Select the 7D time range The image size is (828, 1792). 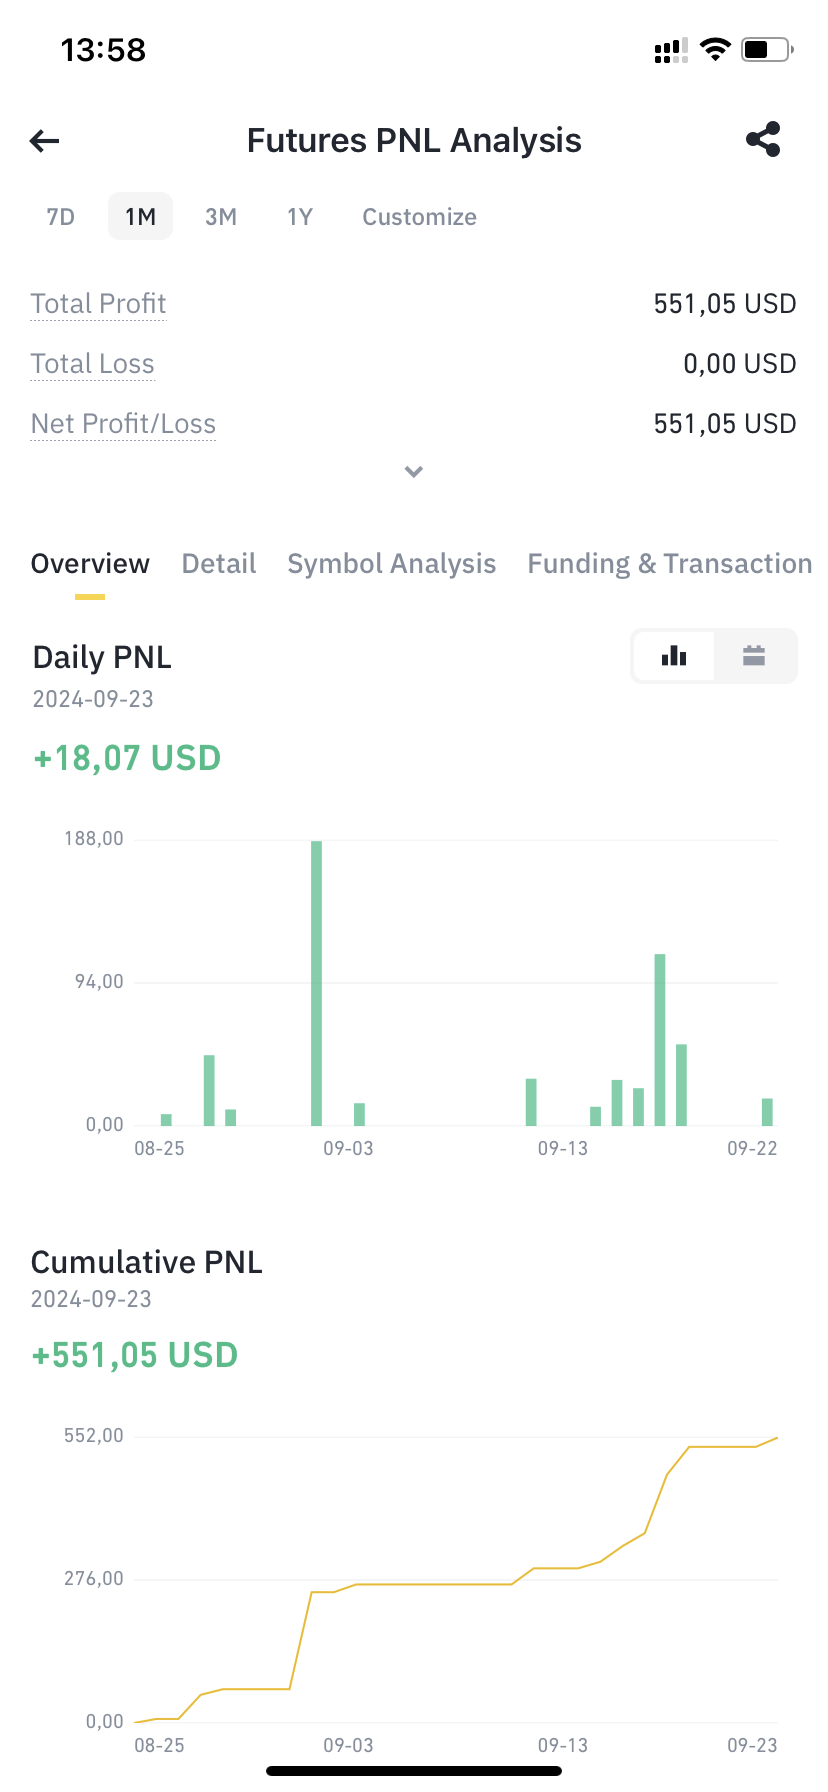pos(61,217)
